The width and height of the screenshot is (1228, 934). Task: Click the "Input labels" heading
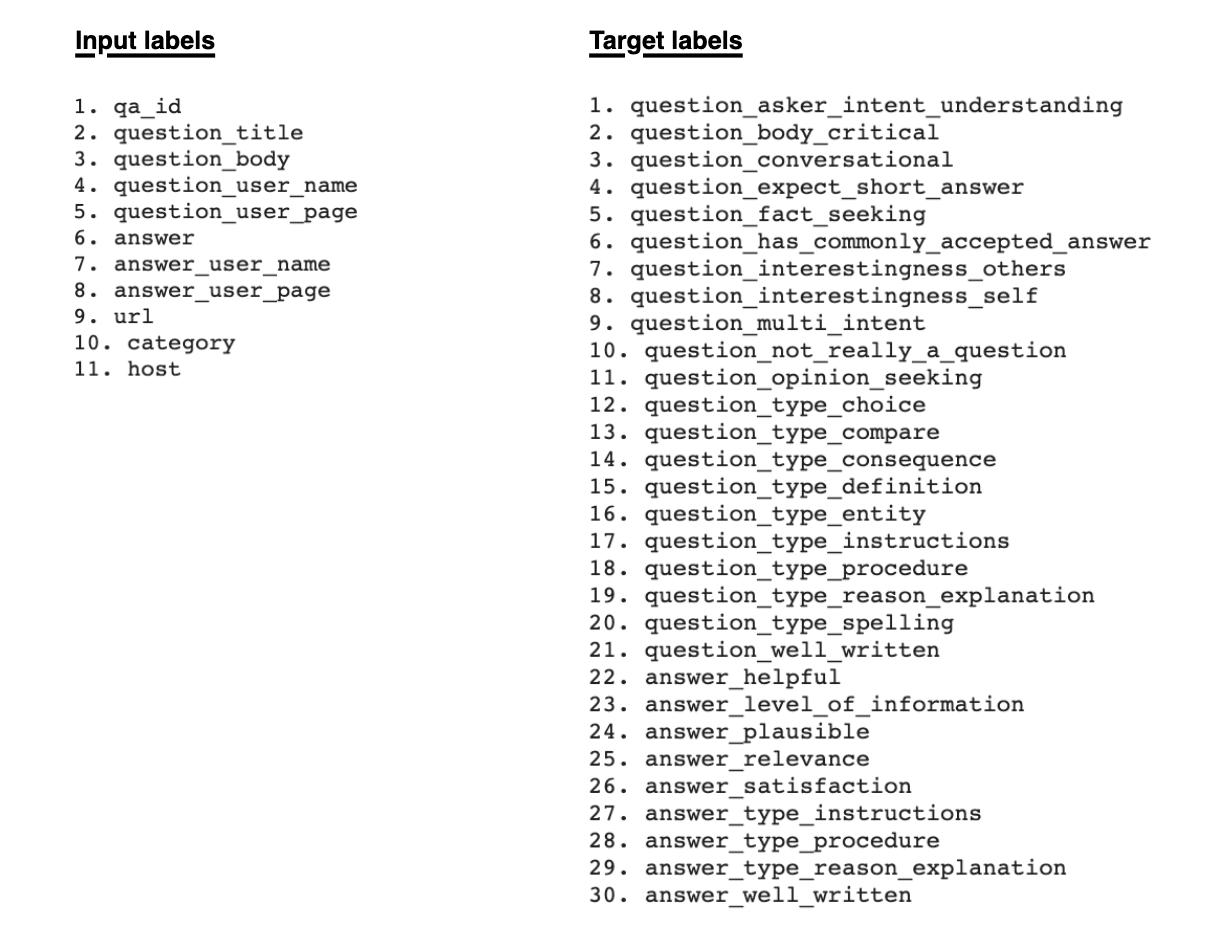click(x=145, y=41)
